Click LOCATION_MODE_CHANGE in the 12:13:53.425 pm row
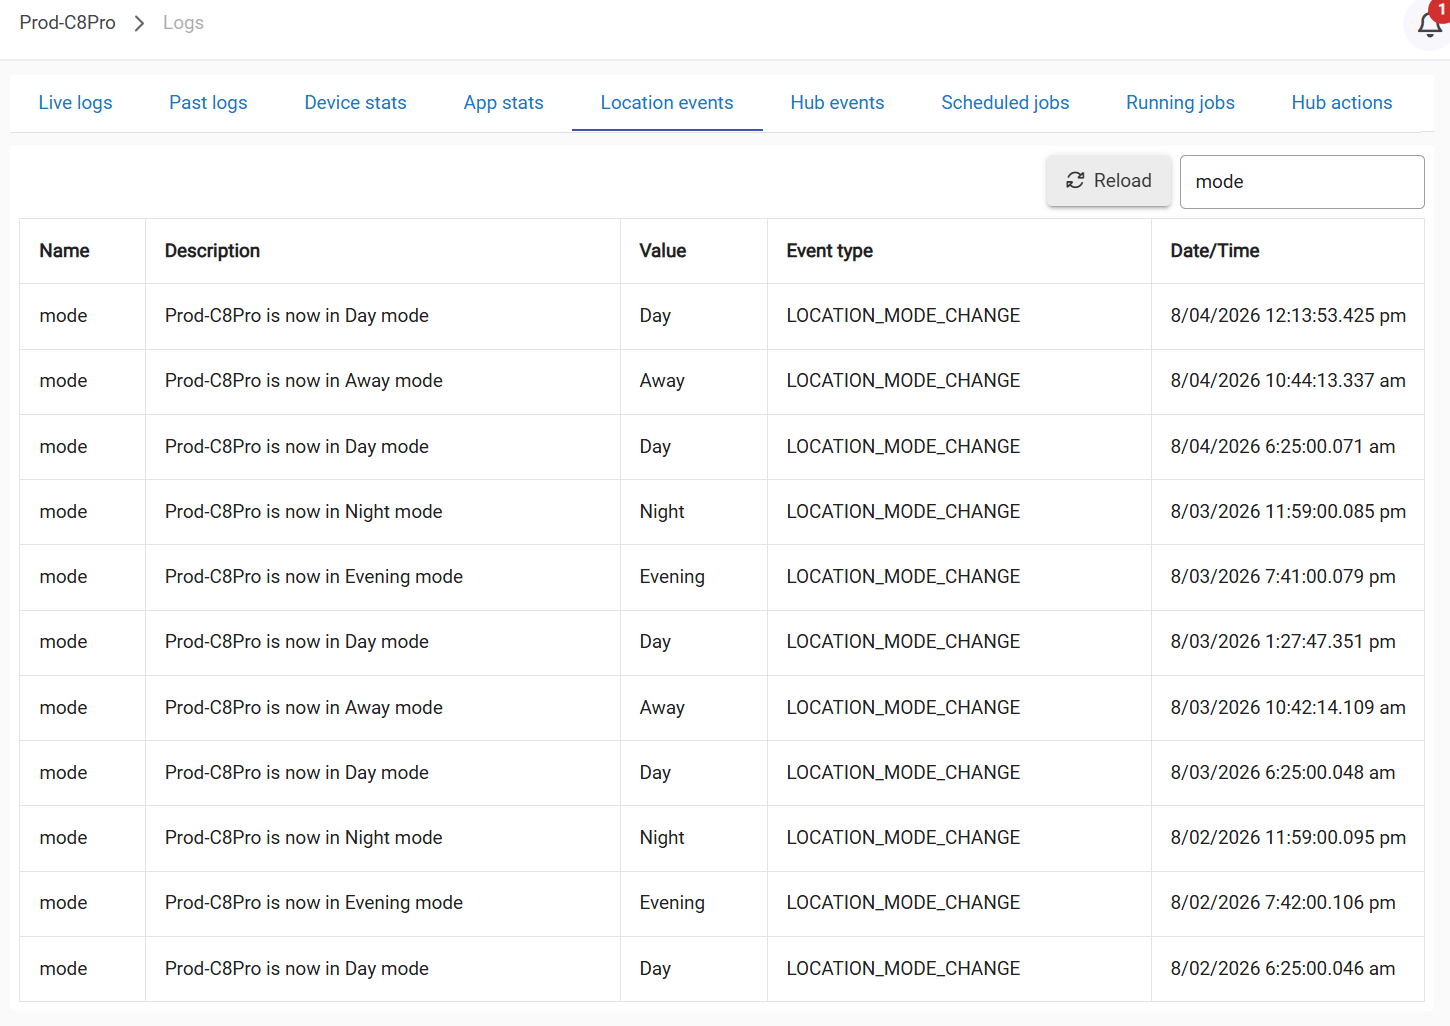 (903, 316)
